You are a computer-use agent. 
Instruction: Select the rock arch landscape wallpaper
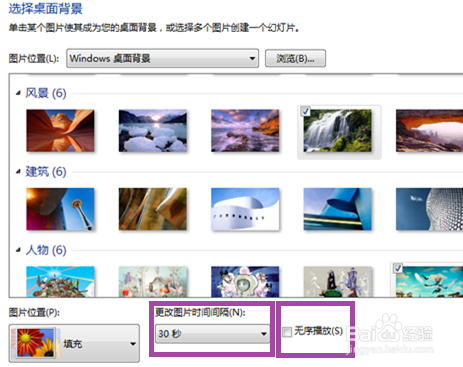point(429,131)
